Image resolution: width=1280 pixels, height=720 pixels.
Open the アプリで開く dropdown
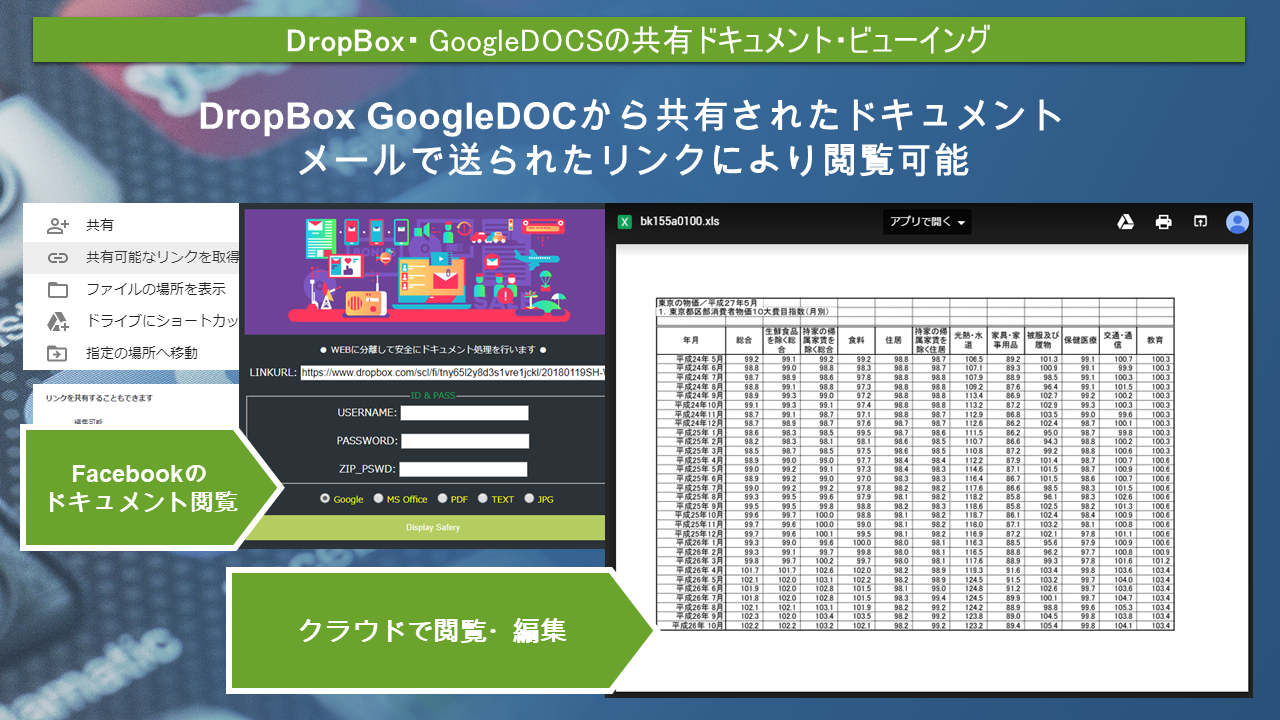927,222
